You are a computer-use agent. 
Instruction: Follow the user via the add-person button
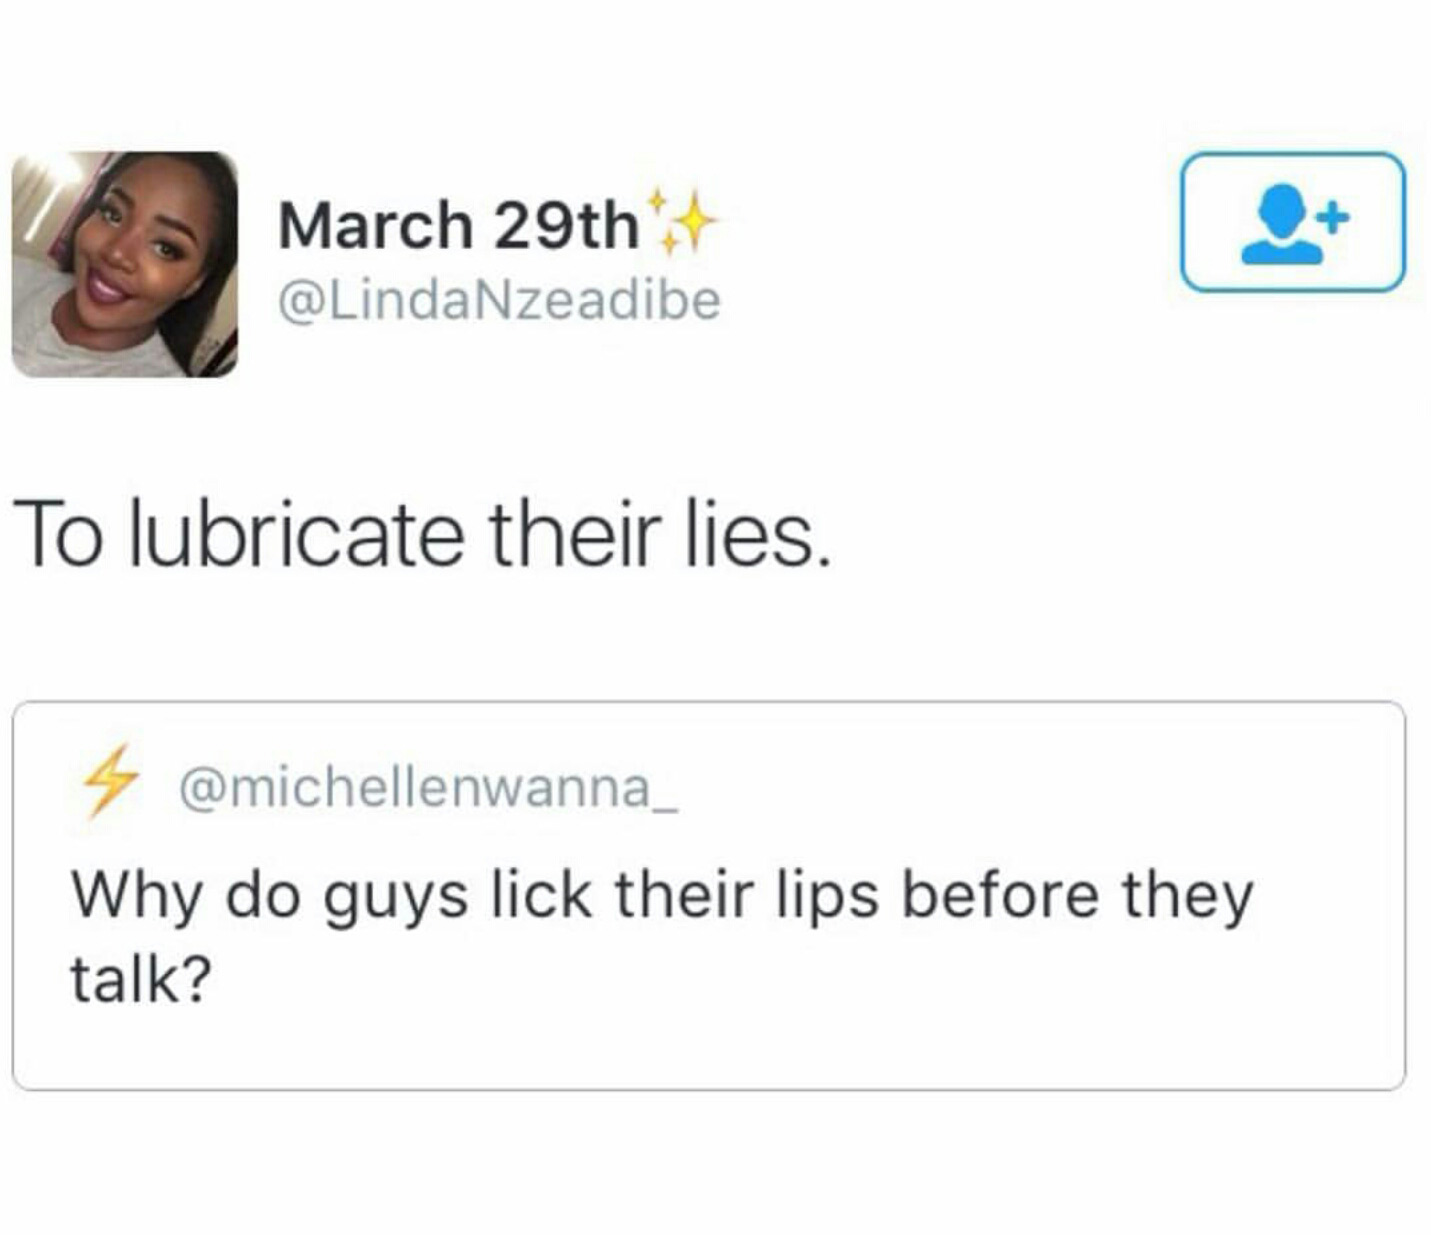tap(1293, 222)
